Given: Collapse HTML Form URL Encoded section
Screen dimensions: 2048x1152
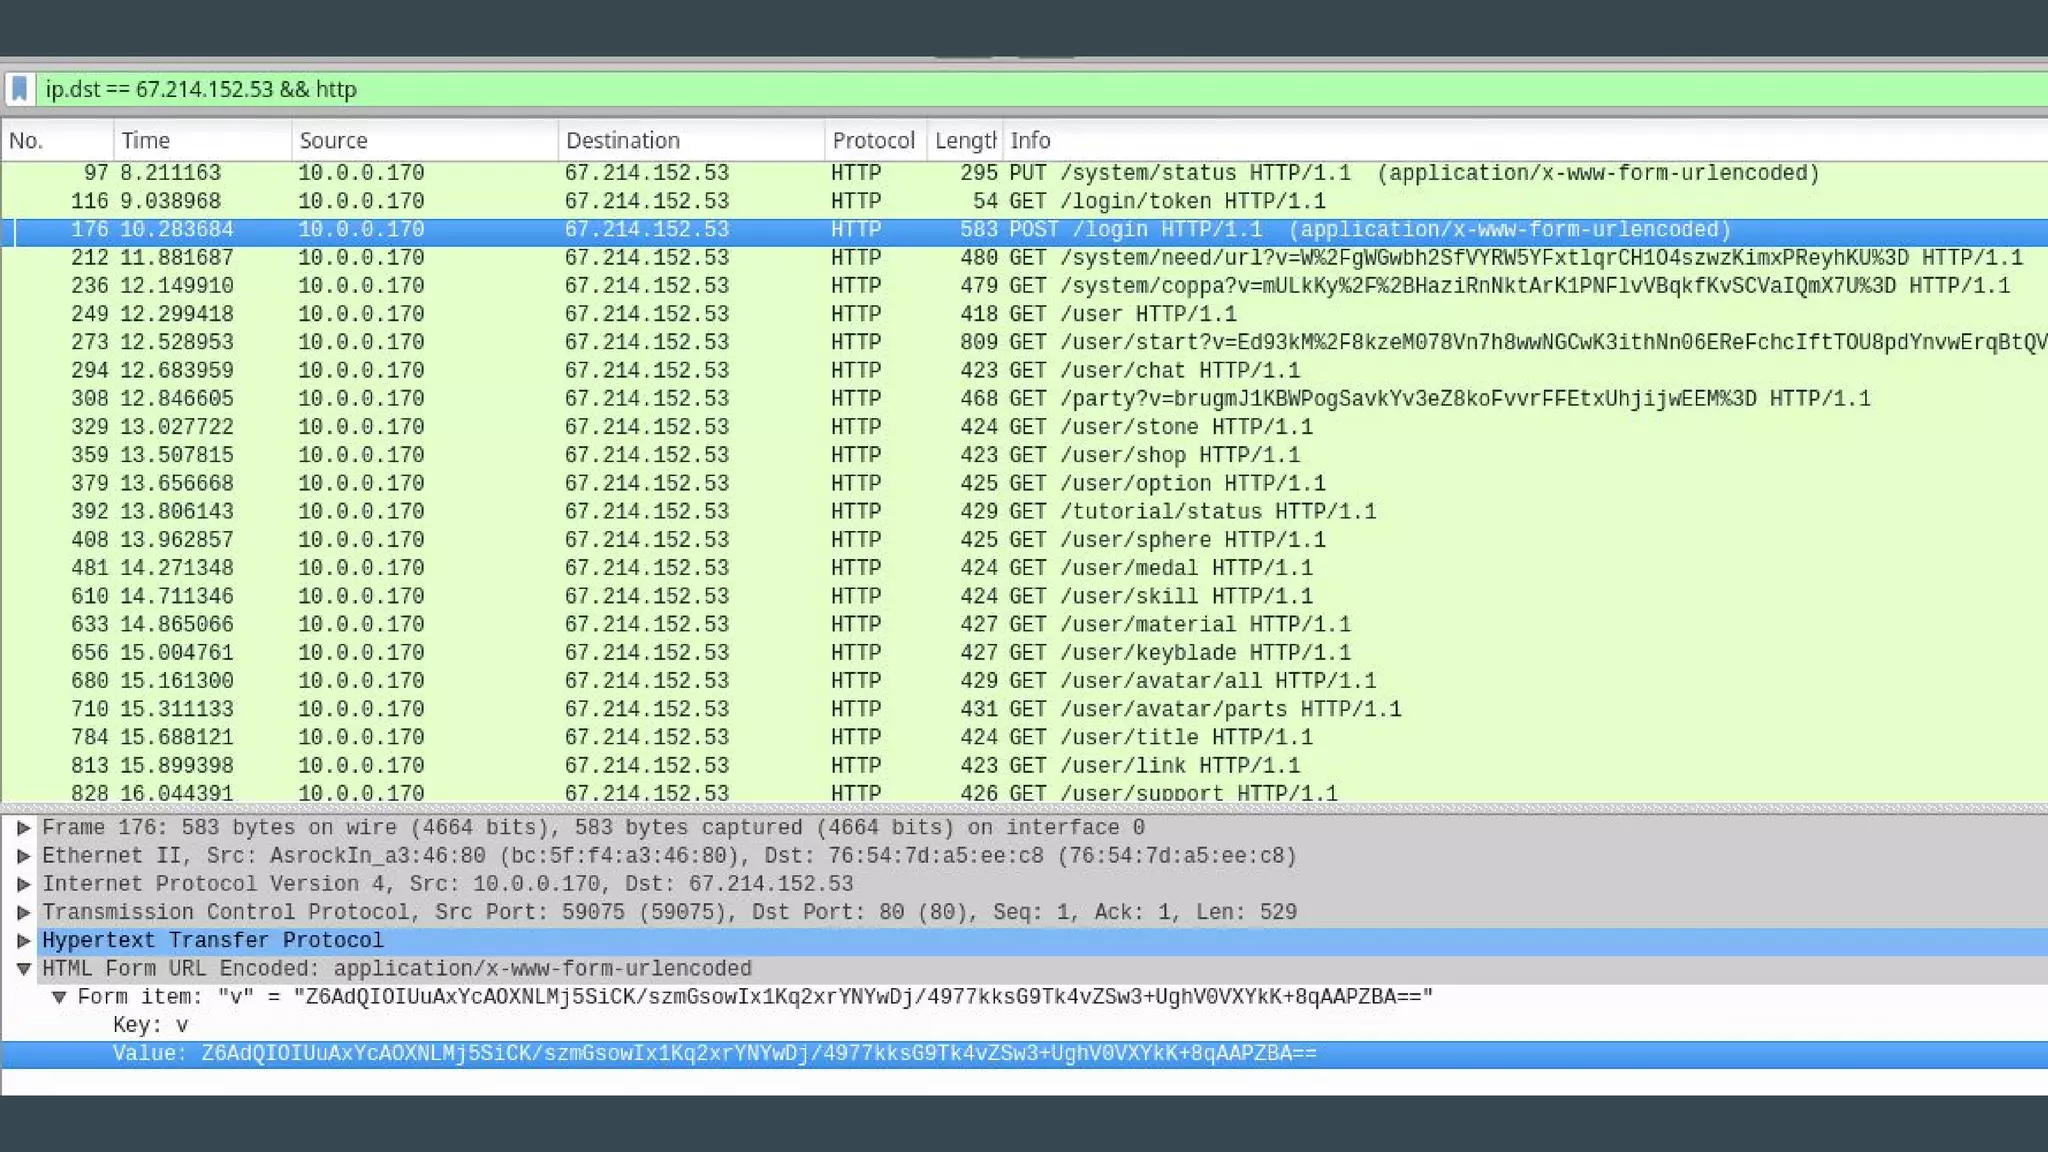Looking at the screenshot, I should [23, 968].
